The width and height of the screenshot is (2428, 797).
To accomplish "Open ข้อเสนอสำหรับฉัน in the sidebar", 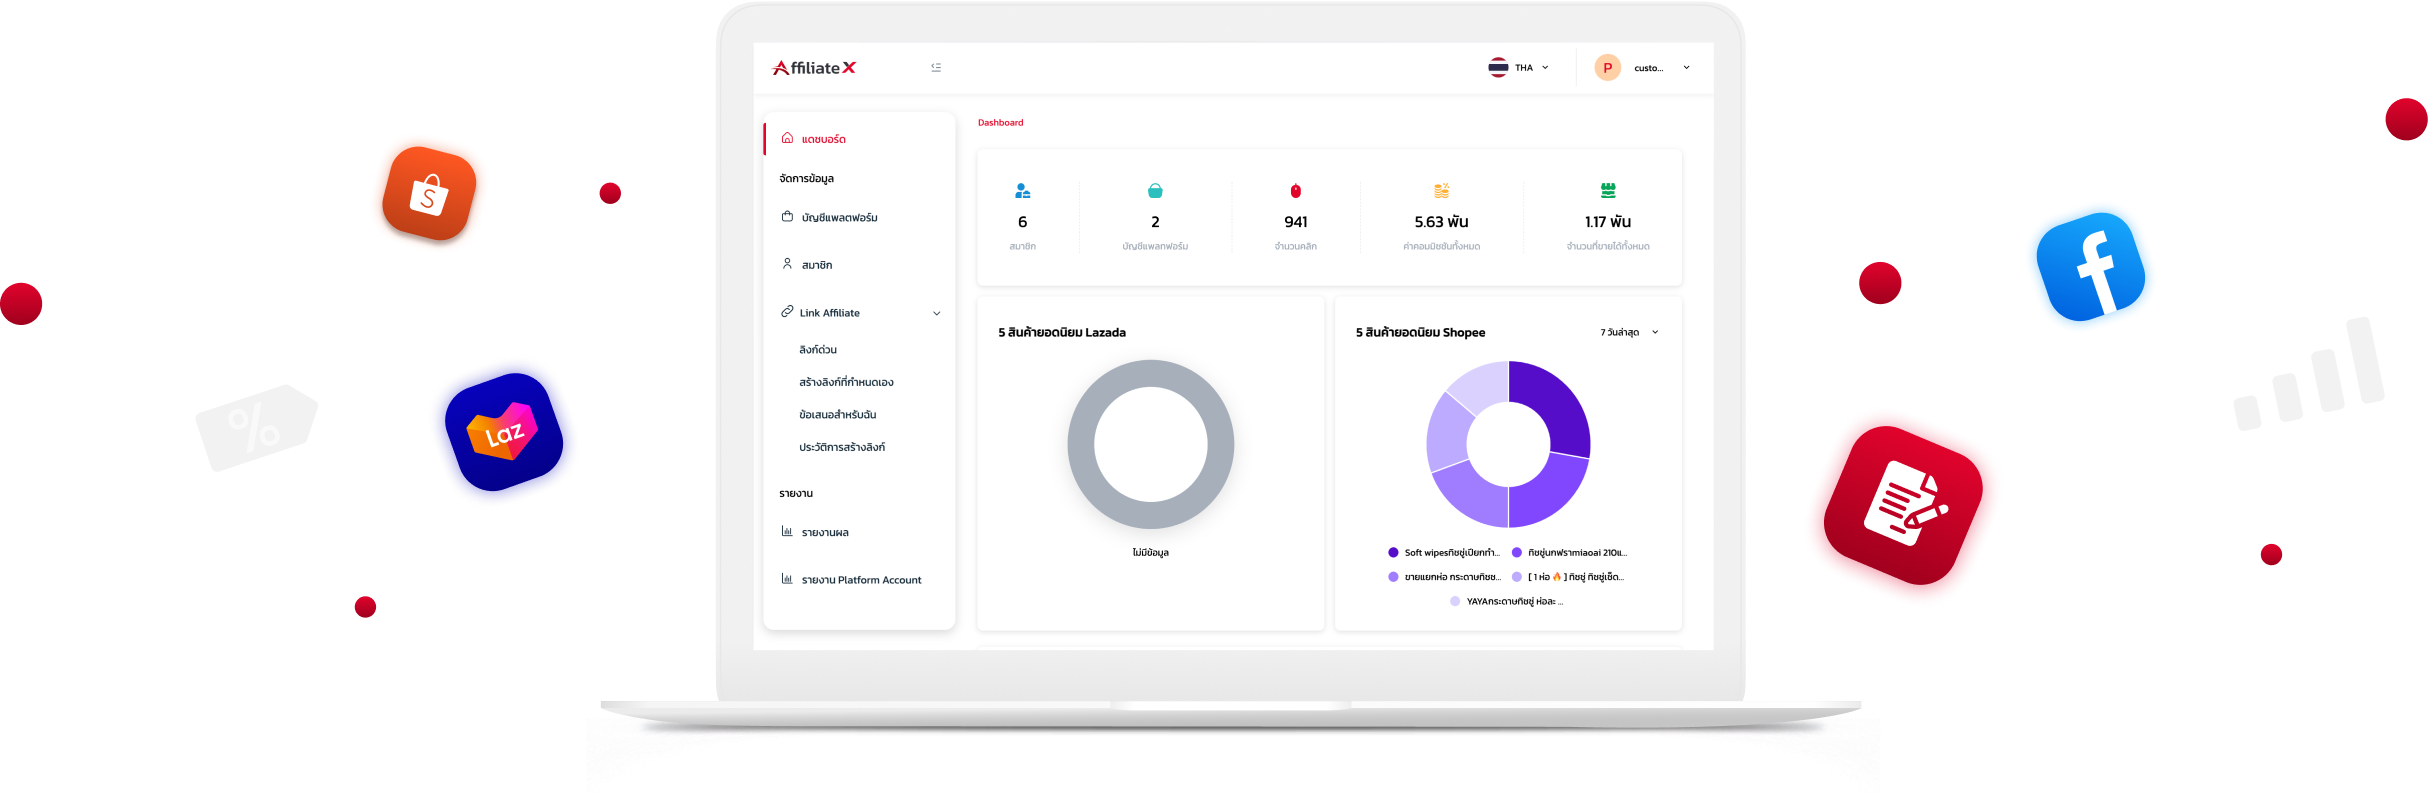I will 837,414.
